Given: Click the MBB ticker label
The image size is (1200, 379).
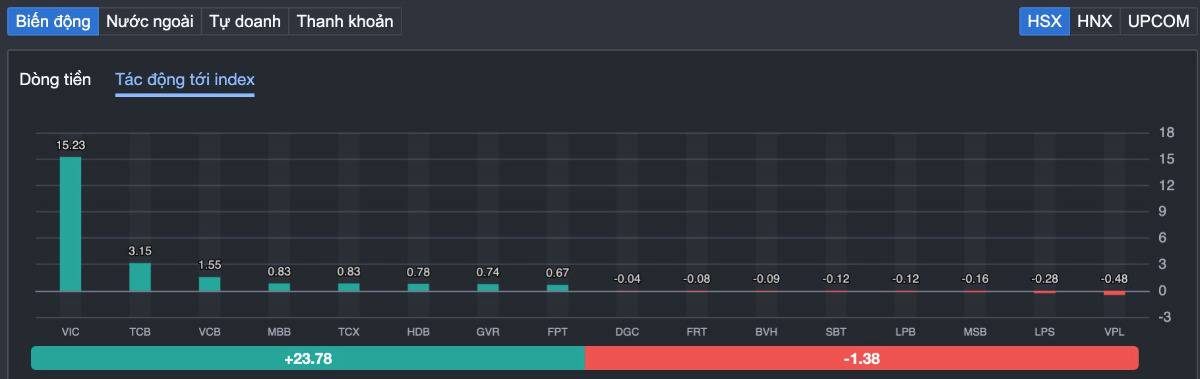Looking at the screenshot, I should coord(279,331).
